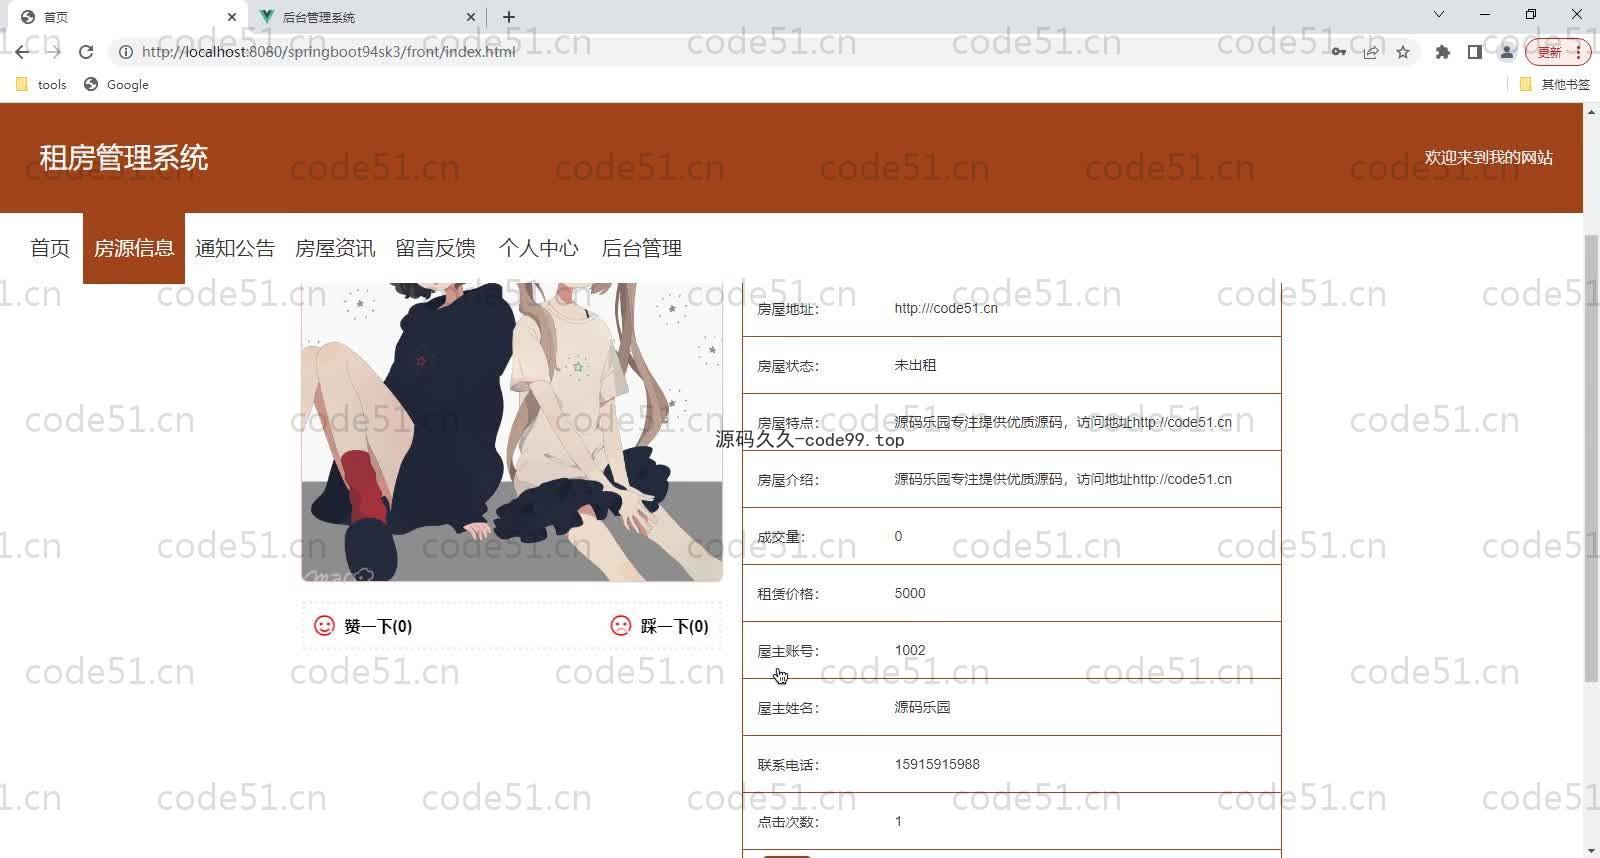
Task: Click the 成交量 label
Action: point(781,537)
